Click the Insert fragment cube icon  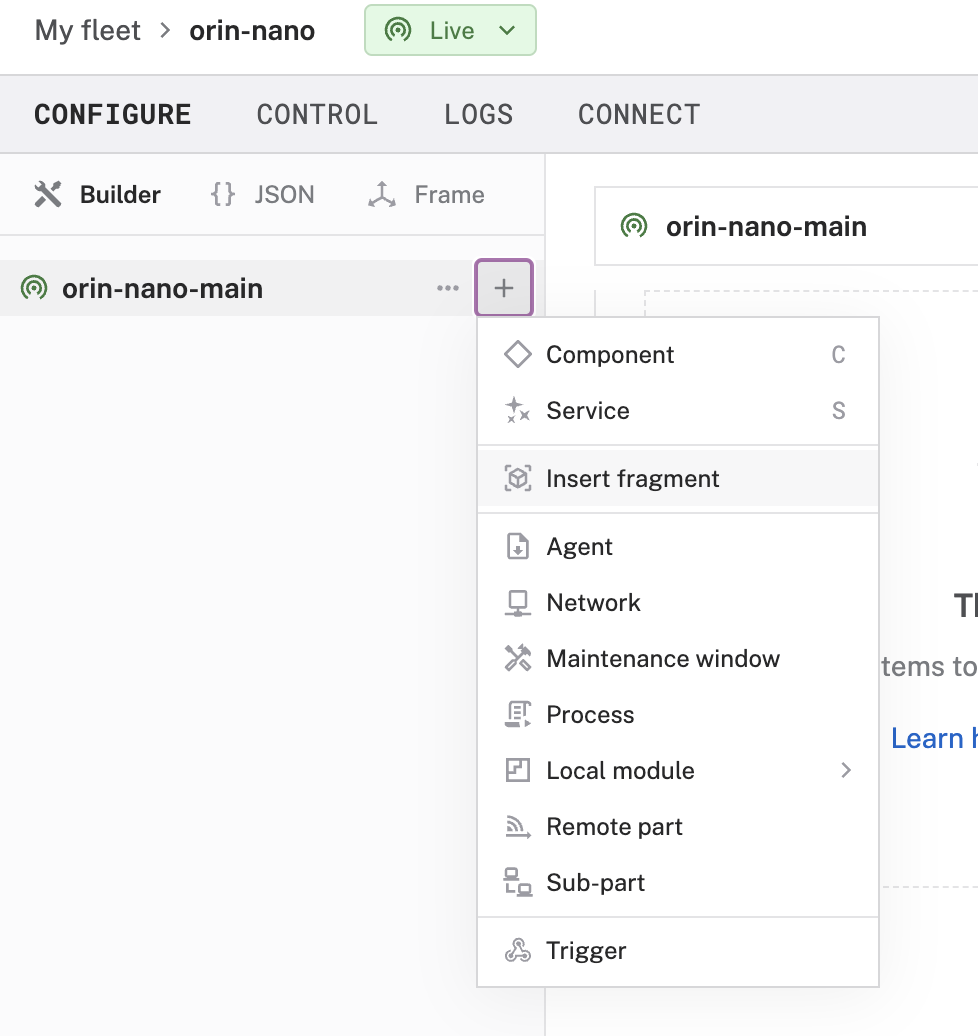point(517,479)
